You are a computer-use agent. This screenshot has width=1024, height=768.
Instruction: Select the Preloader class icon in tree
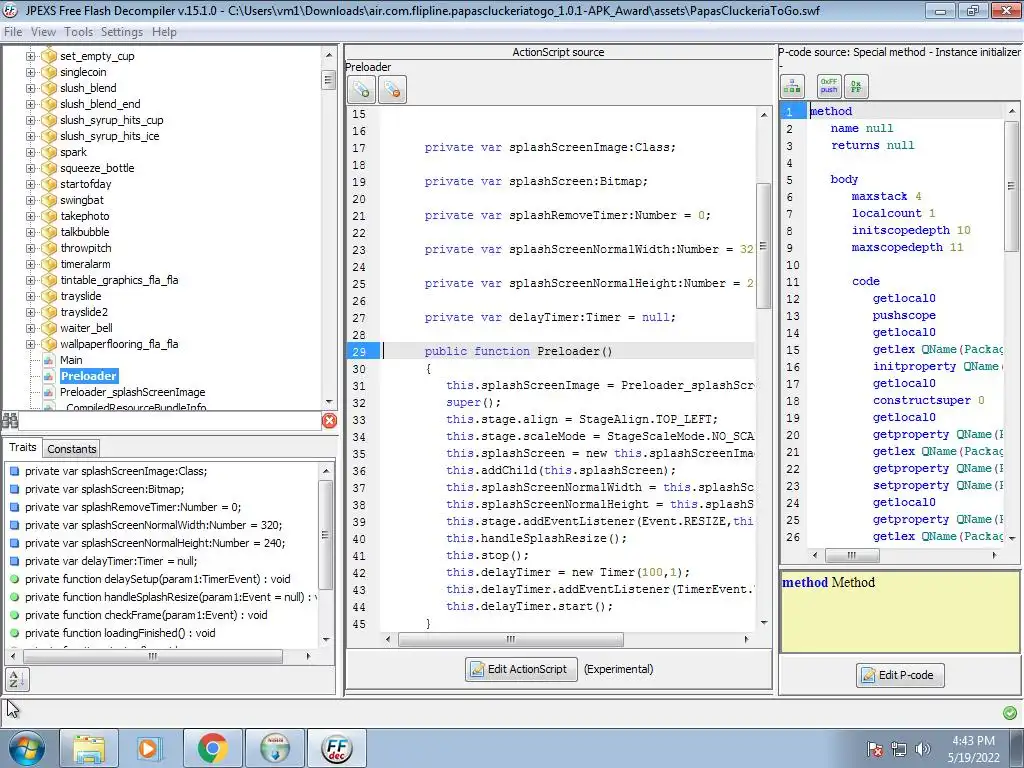tap(49, 376)
